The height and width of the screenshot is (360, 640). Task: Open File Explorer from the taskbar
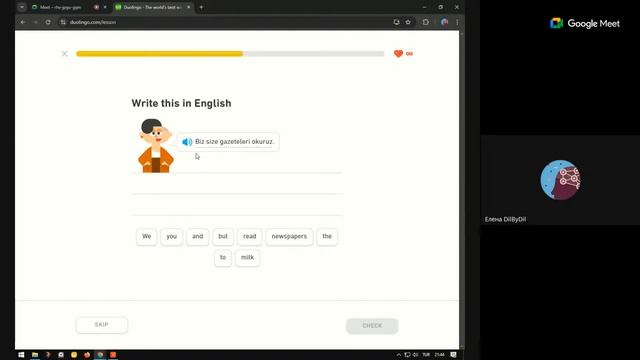pyautogui.click(x=35, y=355)
